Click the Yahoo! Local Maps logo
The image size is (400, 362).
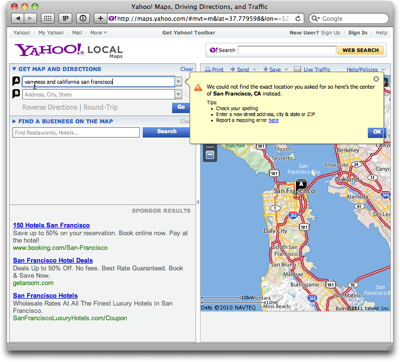coord(69,51)
